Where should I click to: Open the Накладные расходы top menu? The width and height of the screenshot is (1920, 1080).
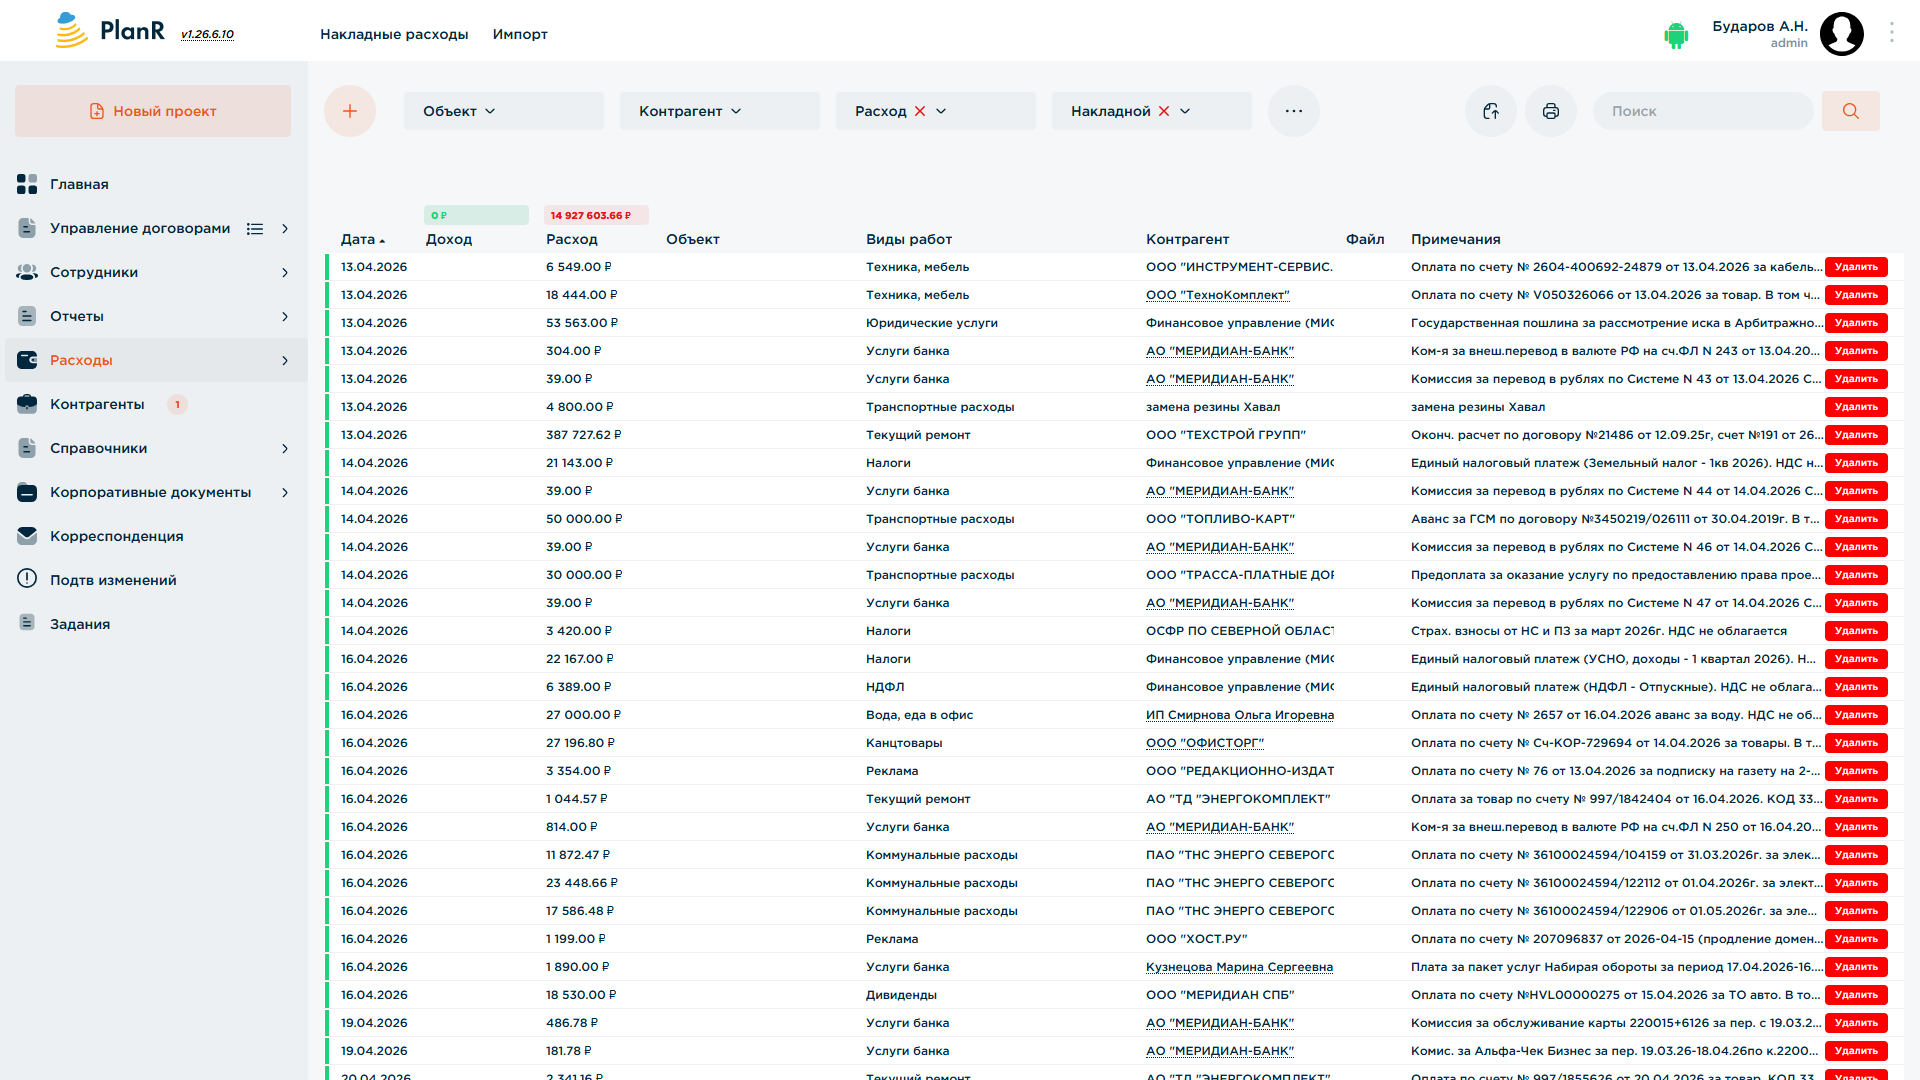(394, 34)
